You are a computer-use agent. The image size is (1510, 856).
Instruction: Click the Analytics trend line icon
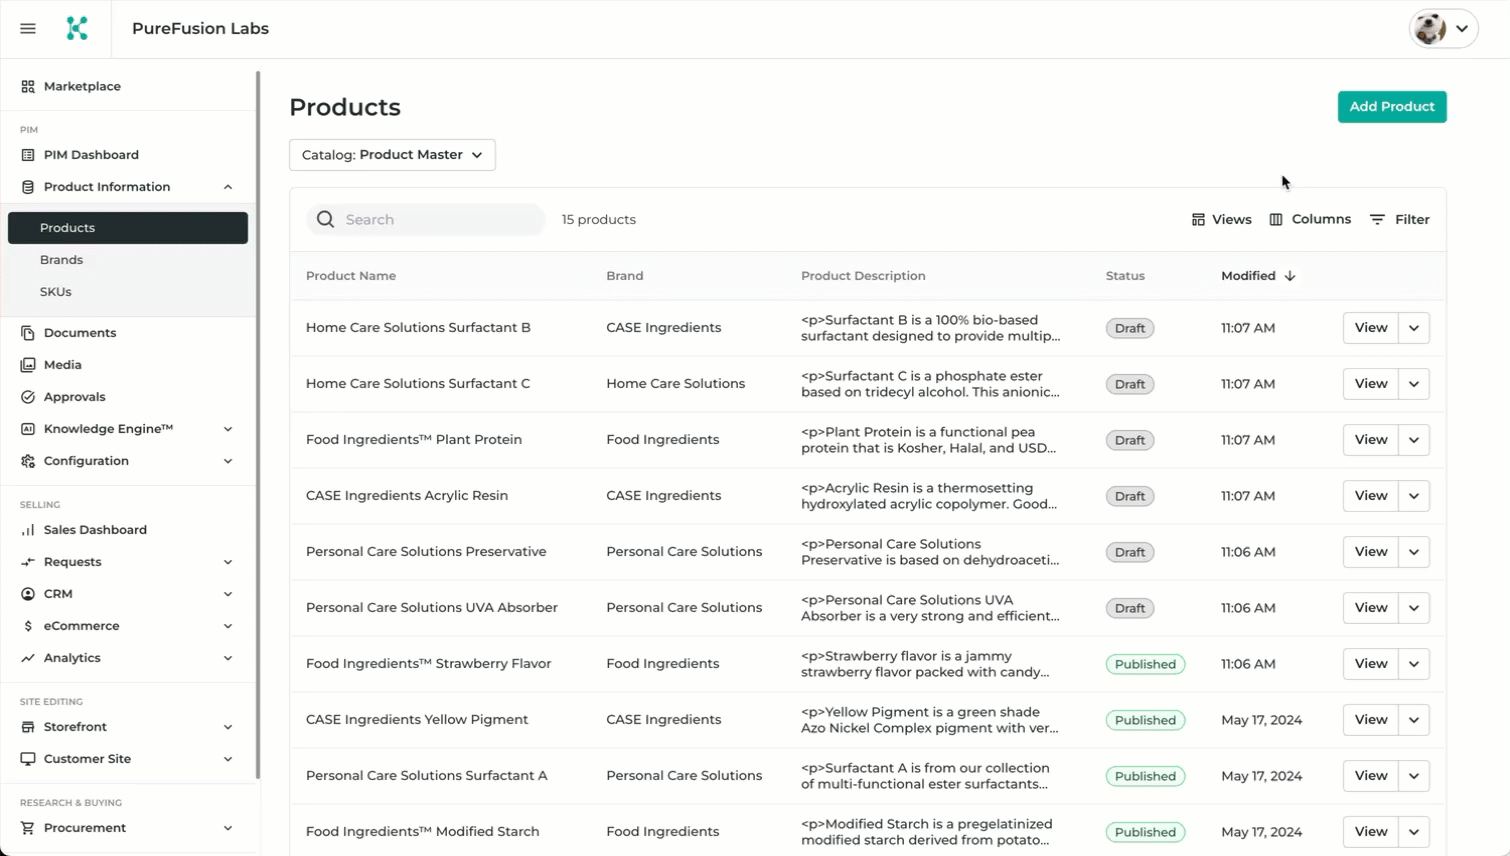click(x=28, y=658)
